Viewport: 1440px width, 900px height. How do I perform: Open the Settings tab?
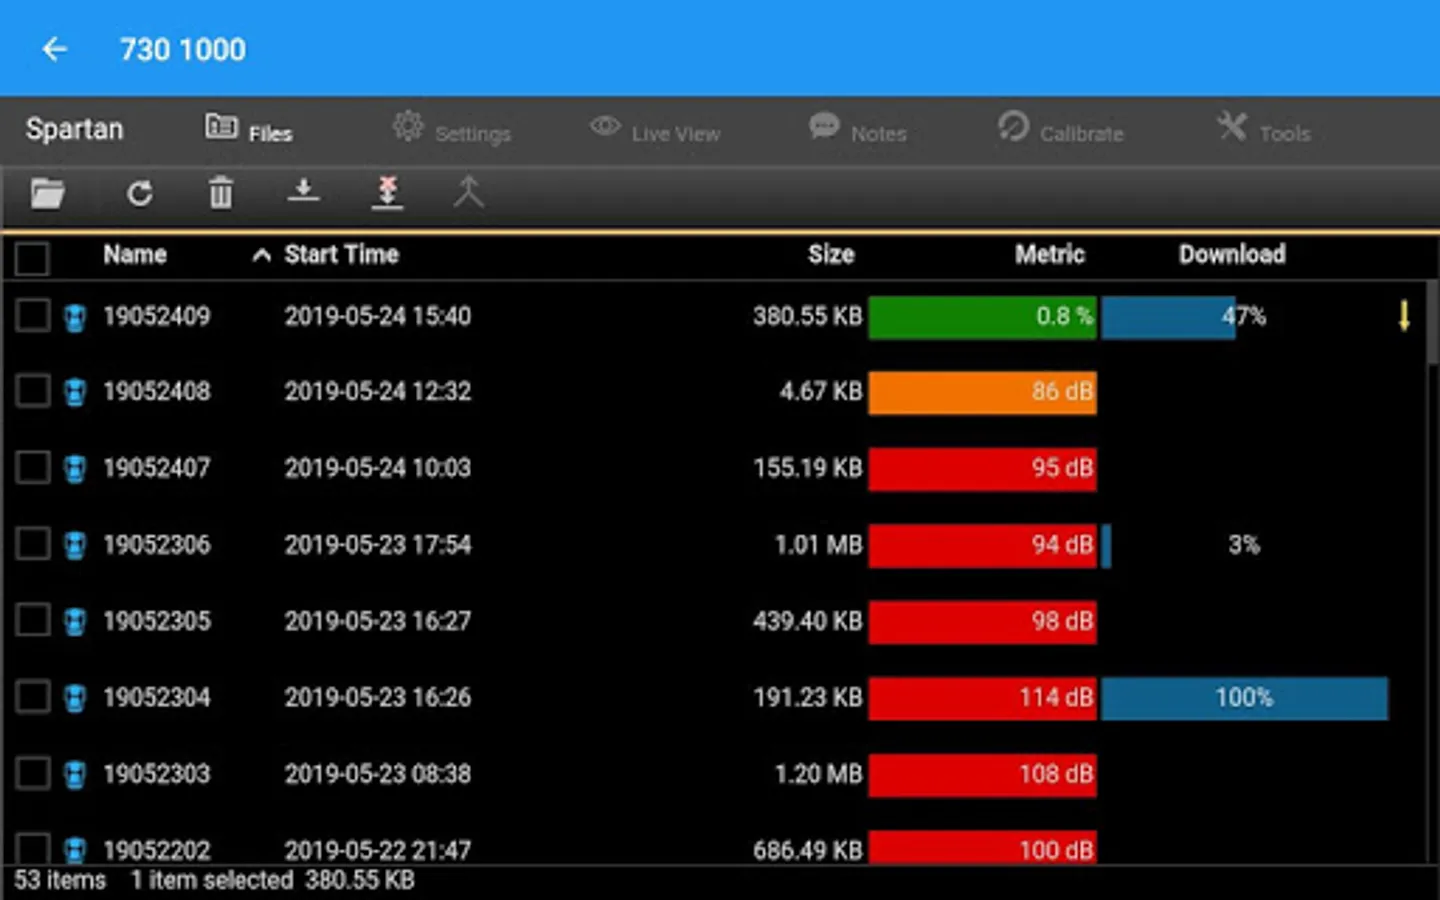click(x=452, y=130)
